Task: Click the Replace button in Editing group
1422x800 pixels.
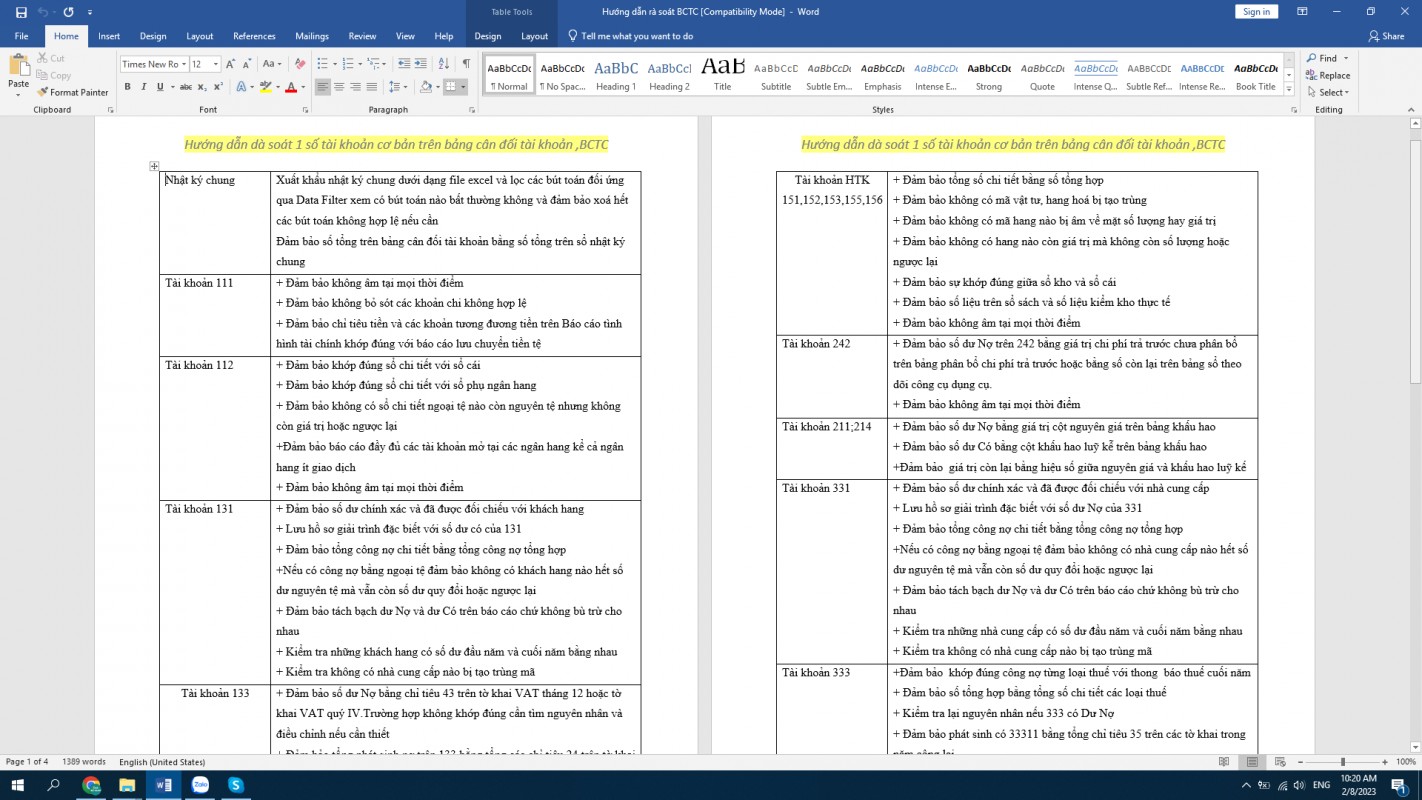Action: click(1328, 75)
